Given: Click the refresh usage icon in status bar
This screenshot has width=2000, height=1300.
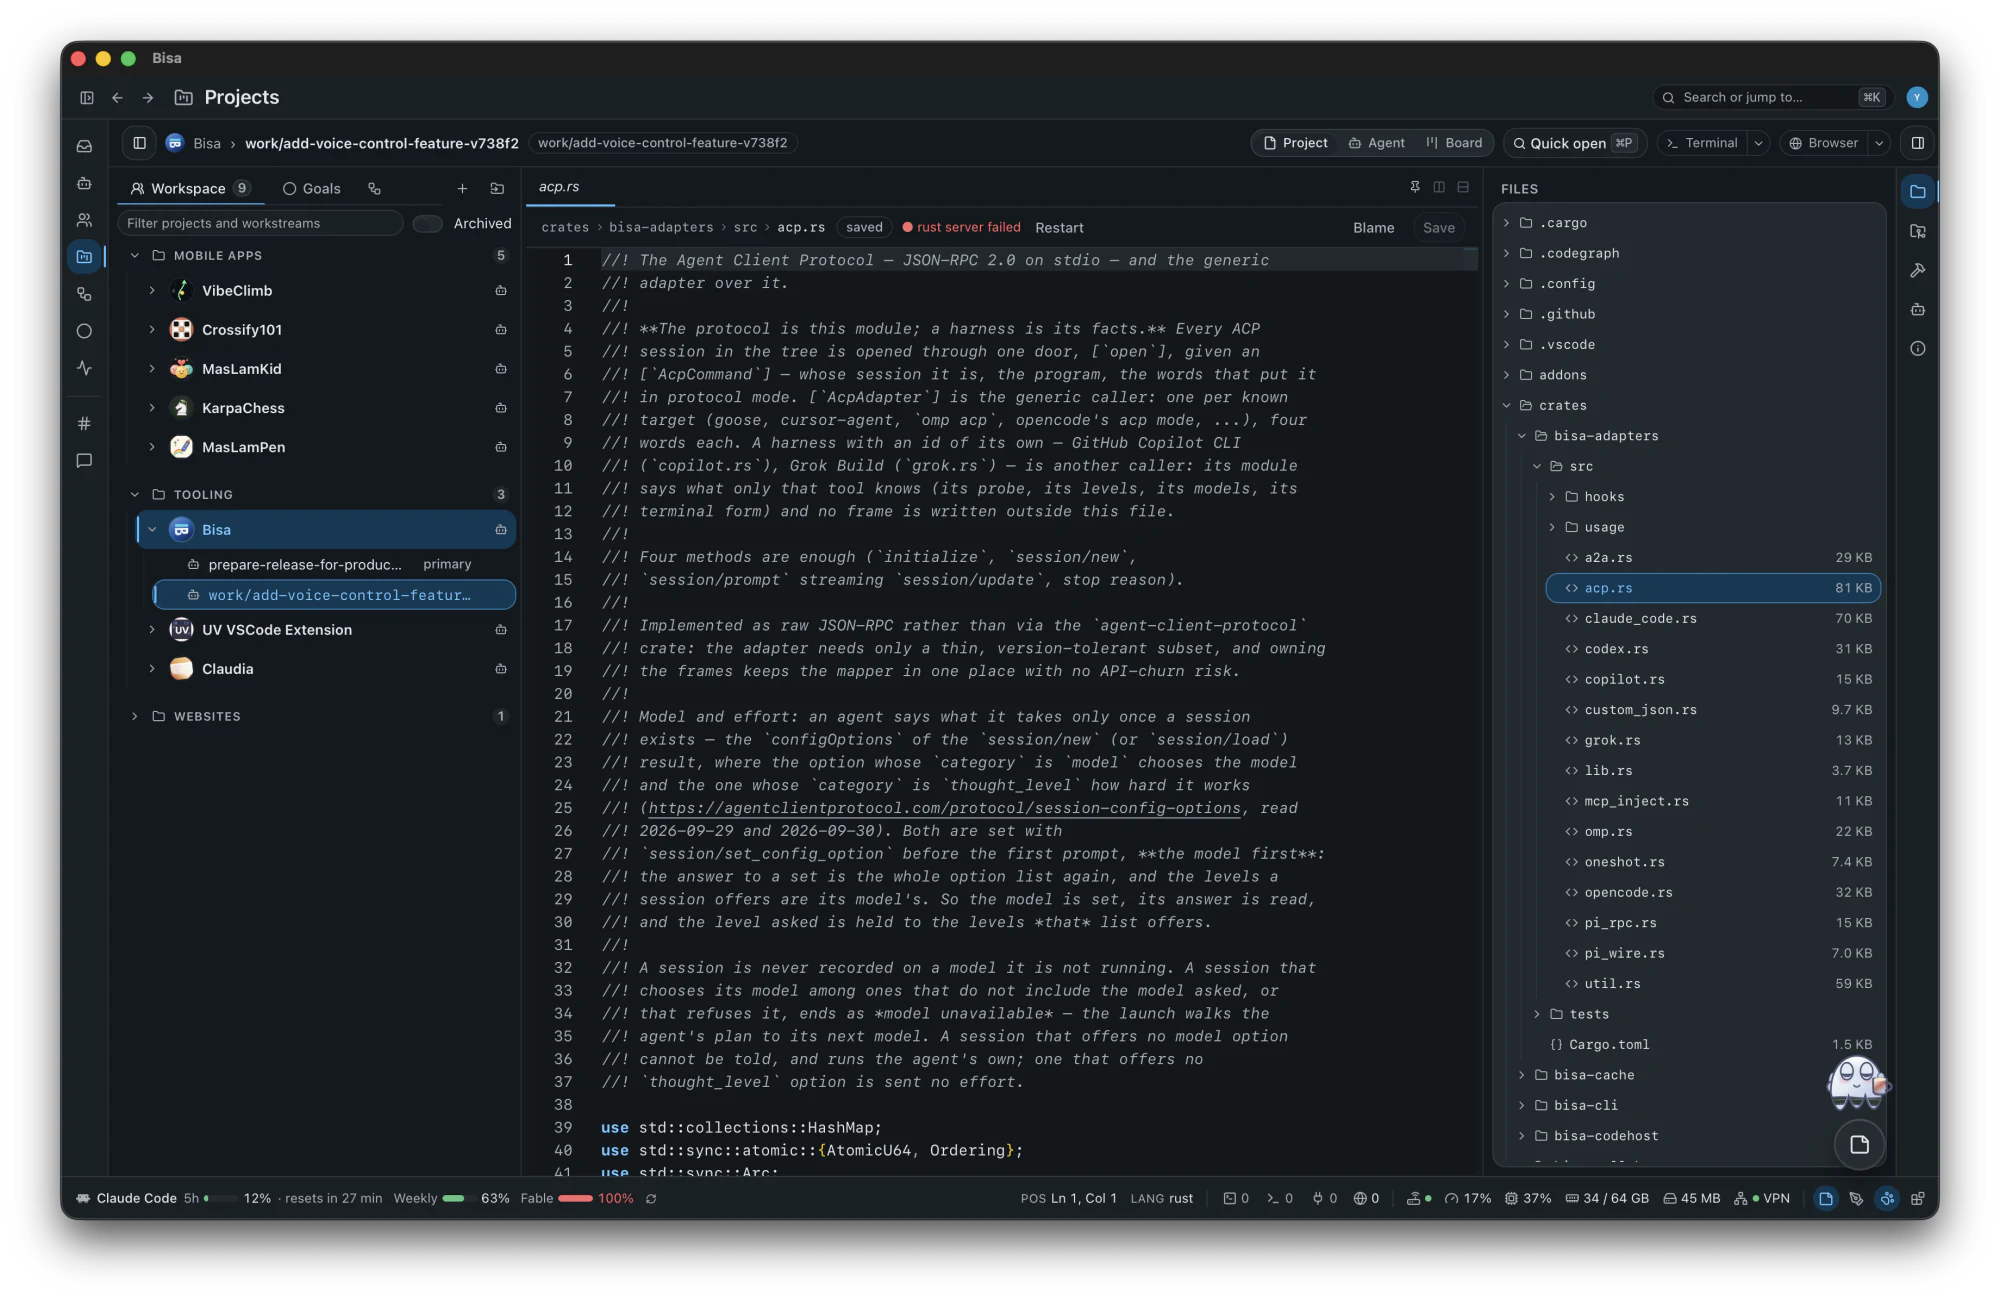Looking at the screenshot, I should coord(651,1198).
